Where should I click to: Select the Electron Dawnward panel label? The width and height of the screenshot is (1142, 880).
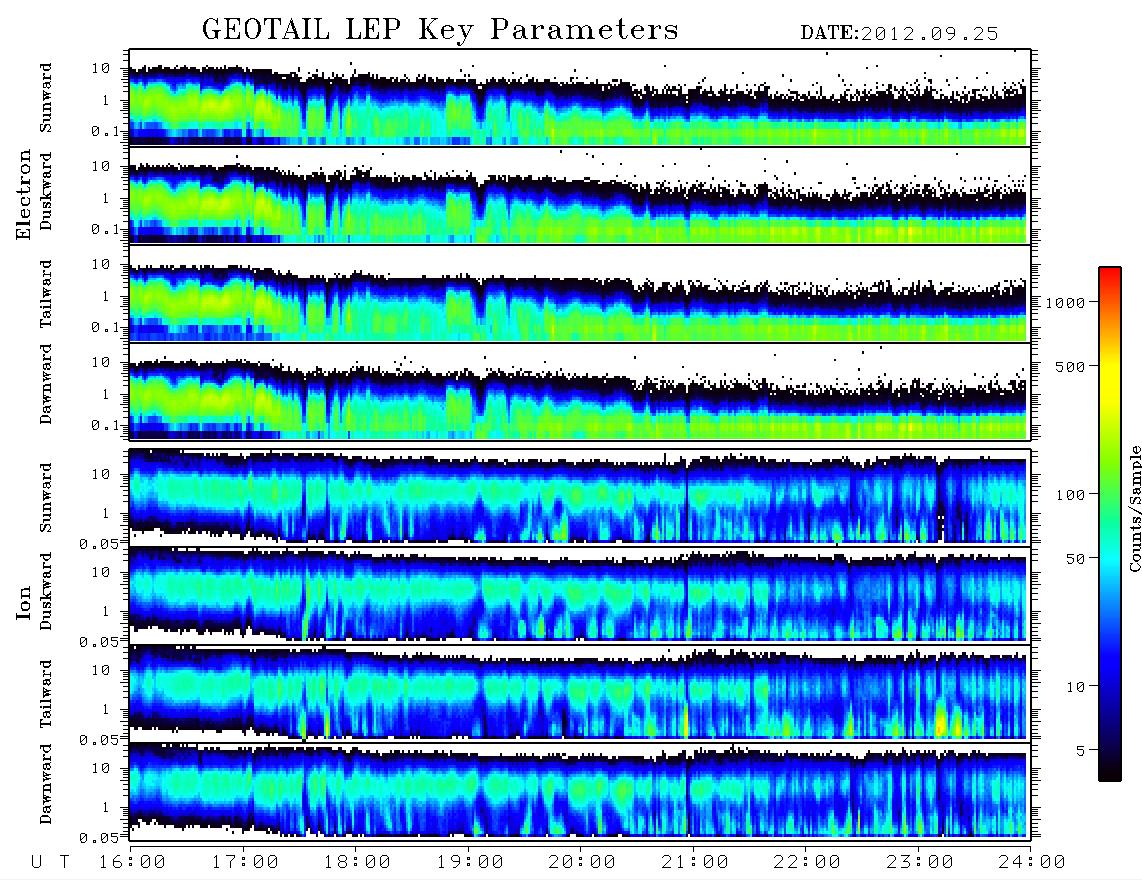point(46,385)
